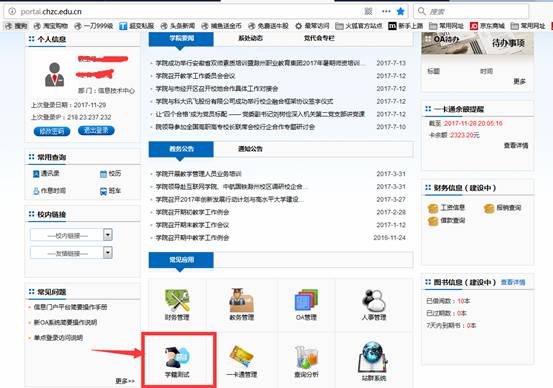The height and width of the screenshot is (388, 553).
Task: Open 作息时间 in 常用查询
Action: (49, 191)
